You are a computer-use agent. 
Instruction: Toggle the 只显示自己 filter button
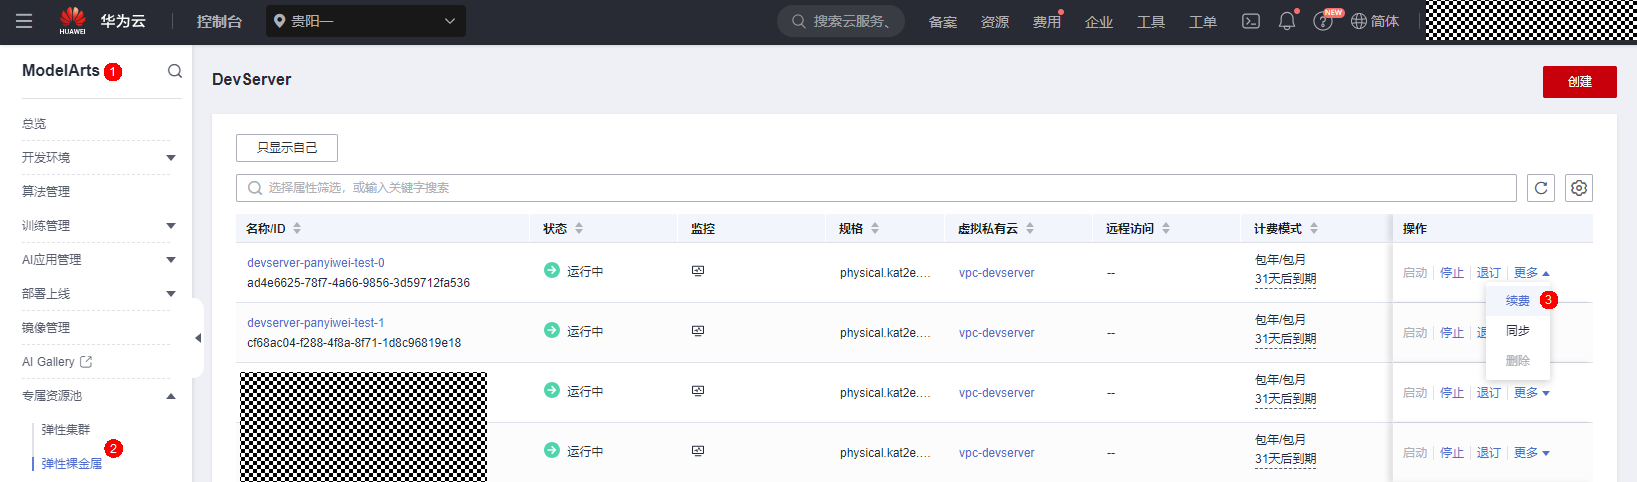point(287,148)
